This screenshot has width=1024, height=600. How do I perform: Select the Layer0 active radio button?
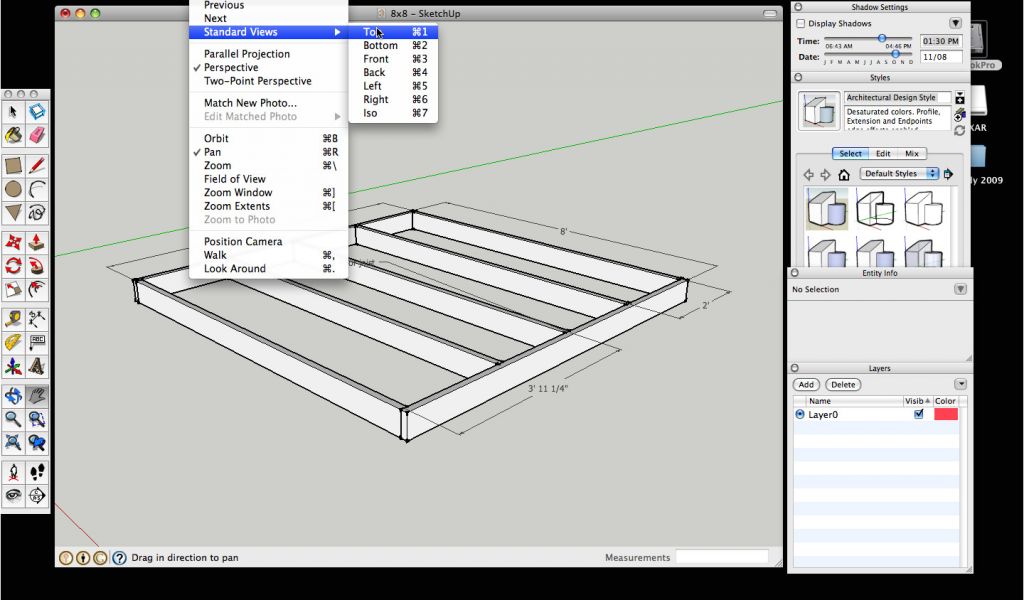(800, 414)
